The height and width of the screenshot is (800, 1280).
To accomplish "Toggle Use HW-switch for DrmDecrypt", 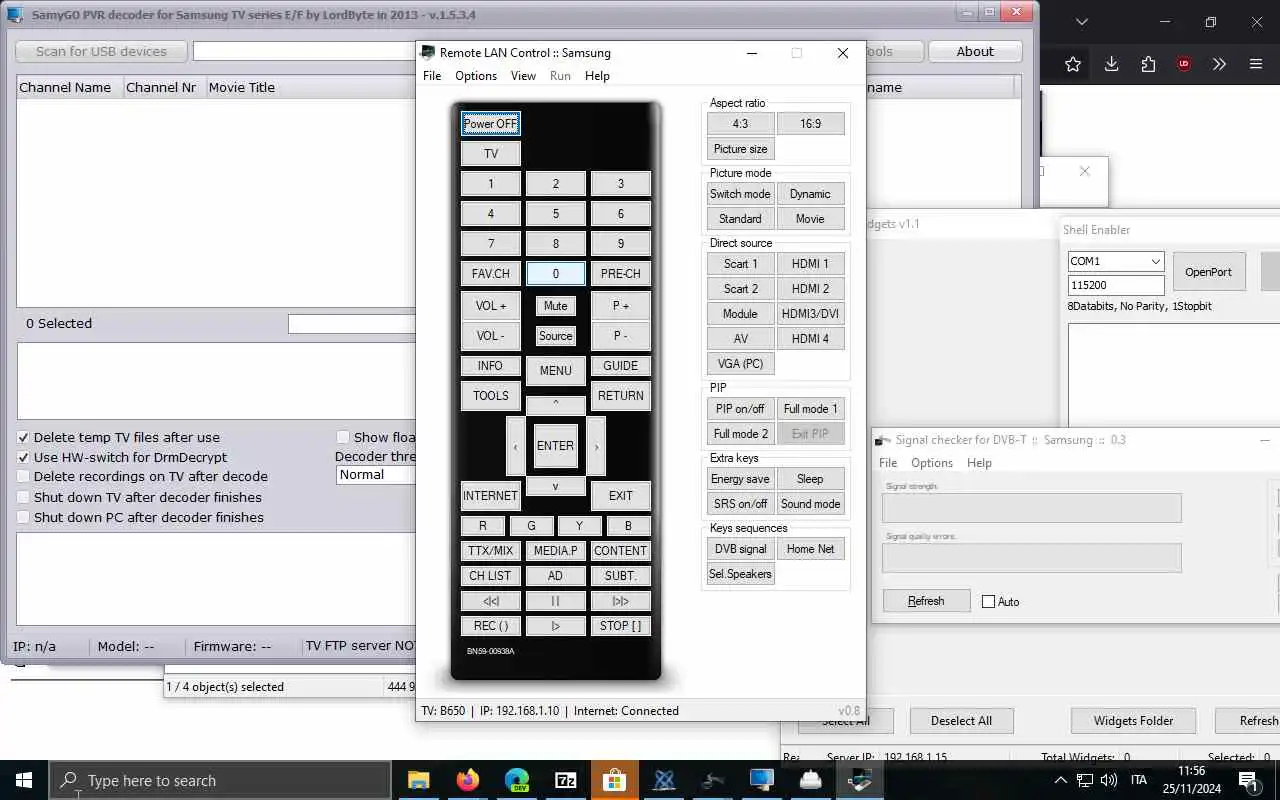I will pos(24,457).
